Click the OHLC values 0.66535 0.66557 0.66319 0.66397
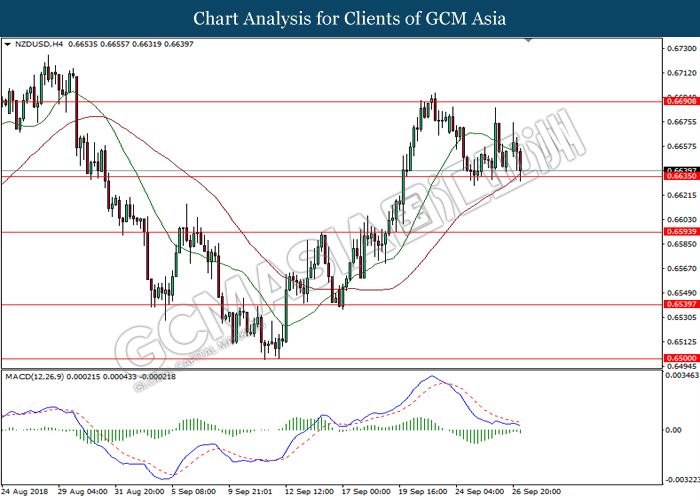 pyautogui.click(x=131, y=44)
